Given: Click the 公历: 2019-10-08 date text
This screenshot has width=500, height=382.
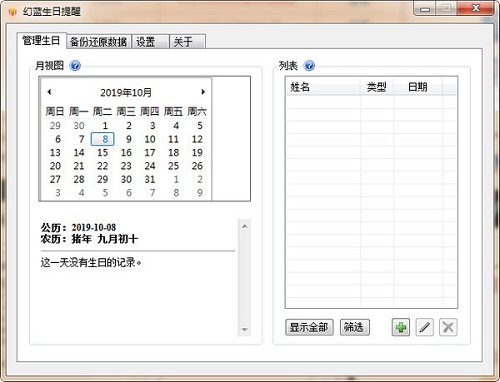Looking at the screenshot, I should click(x=78, y=228).
